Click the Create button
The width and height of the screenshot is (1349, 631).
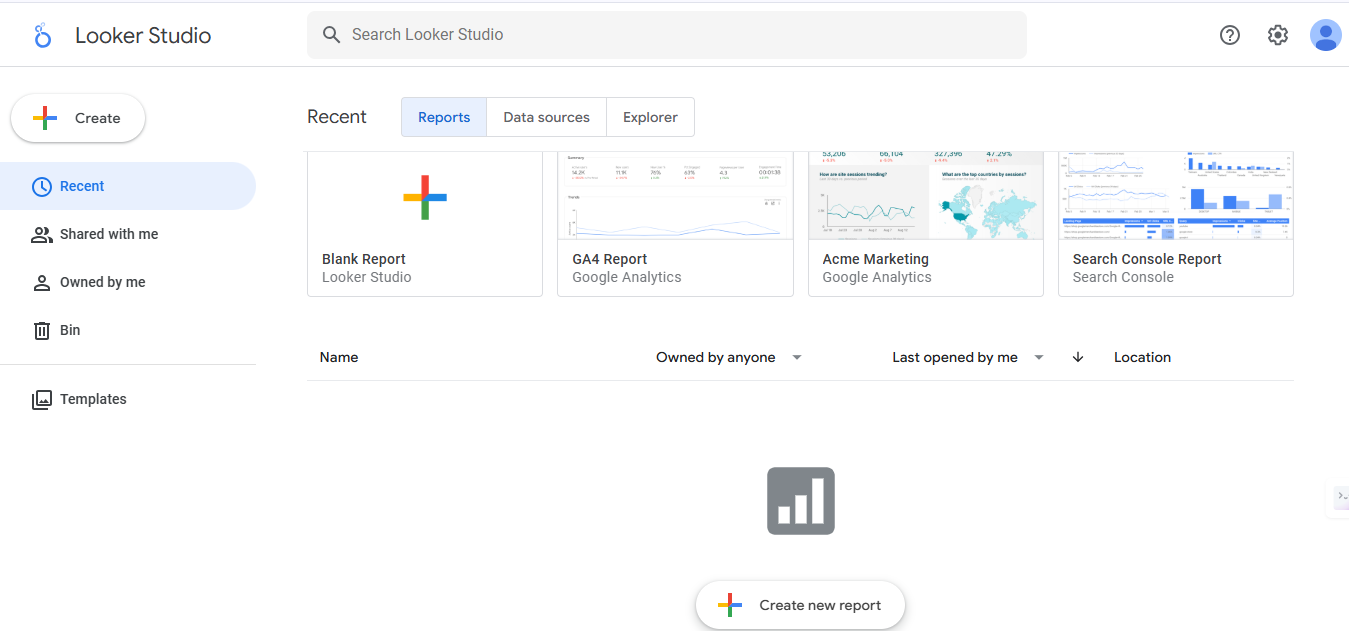78,118
